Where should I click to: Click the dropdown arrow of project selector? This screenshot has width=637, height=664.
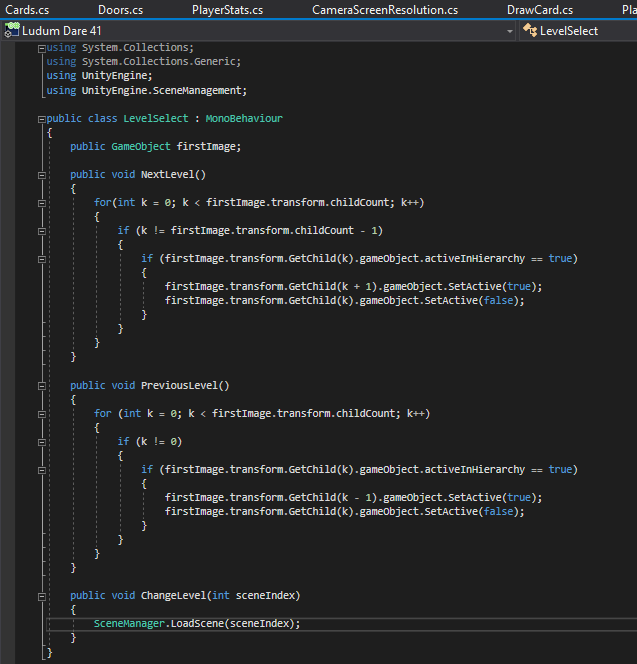[510, 31]
